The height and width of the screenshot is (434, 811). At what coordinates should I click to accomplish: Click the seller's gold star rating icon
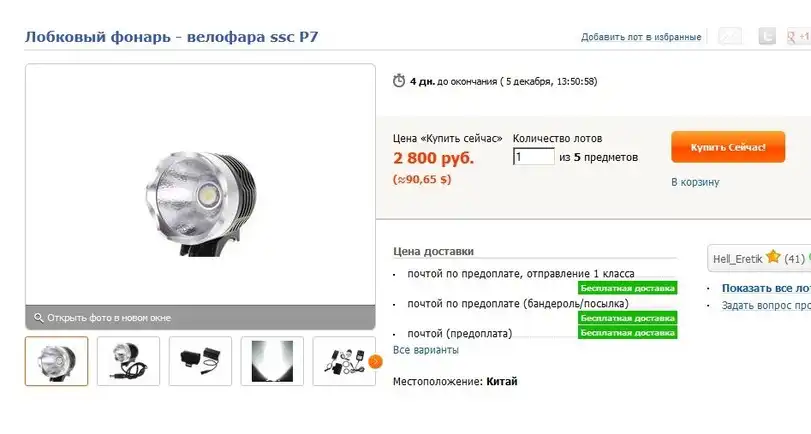773,257
